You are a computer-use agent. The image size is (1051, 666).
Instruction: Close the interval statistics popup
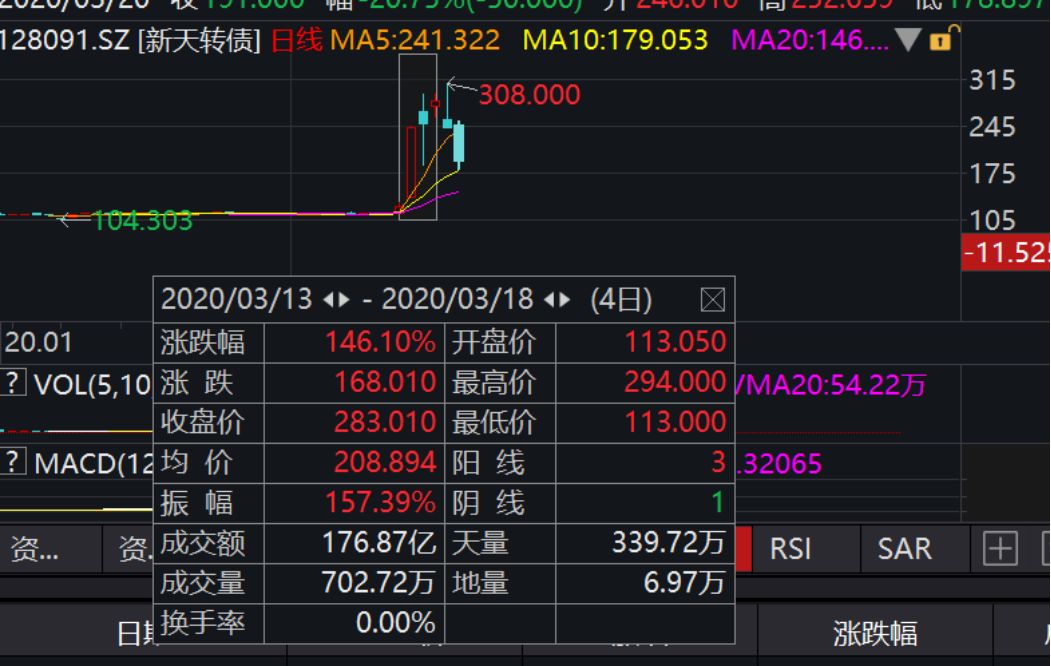tap(712, 299)
